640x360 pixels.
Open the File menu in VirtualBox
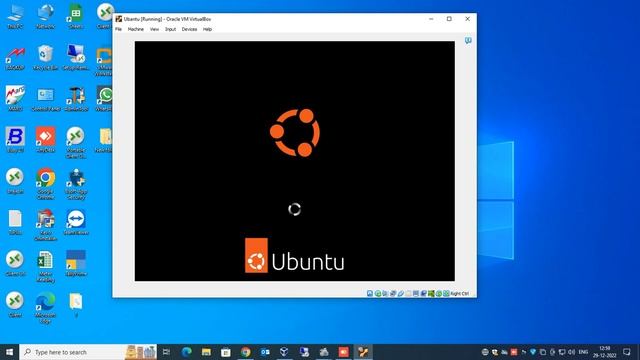point(118,29)
